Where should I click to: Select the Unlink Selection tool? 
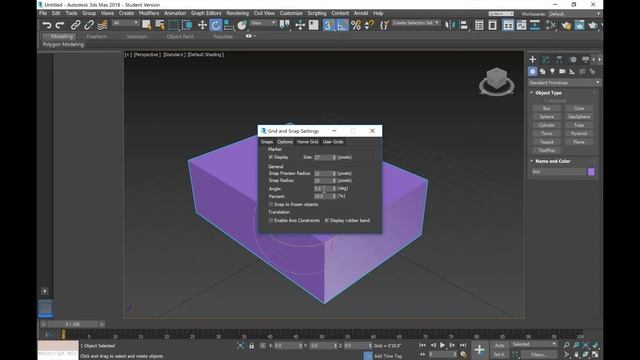point(89,25)
